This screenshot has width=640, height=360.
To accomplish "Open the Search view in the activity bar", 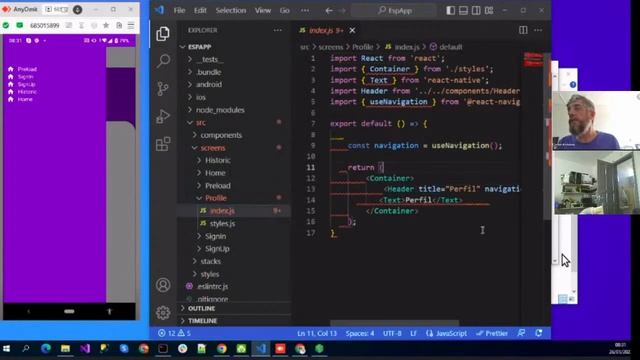I will [163, 61].
